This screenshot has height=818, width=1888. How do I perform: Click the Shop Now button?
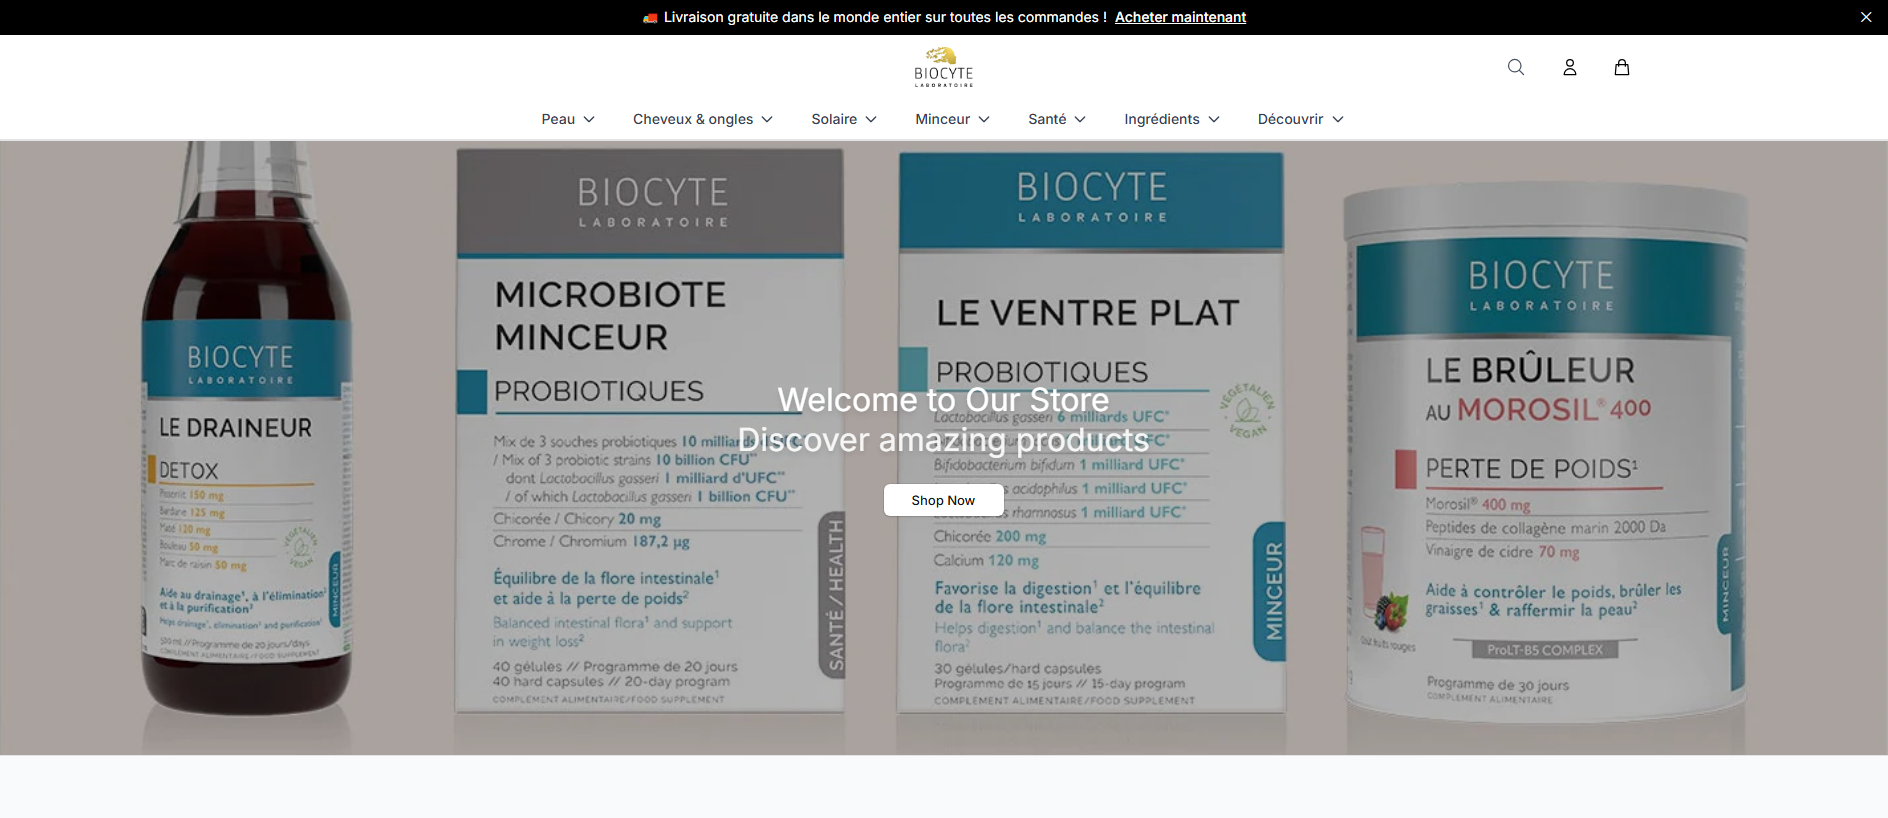click(x=943, y=500)
